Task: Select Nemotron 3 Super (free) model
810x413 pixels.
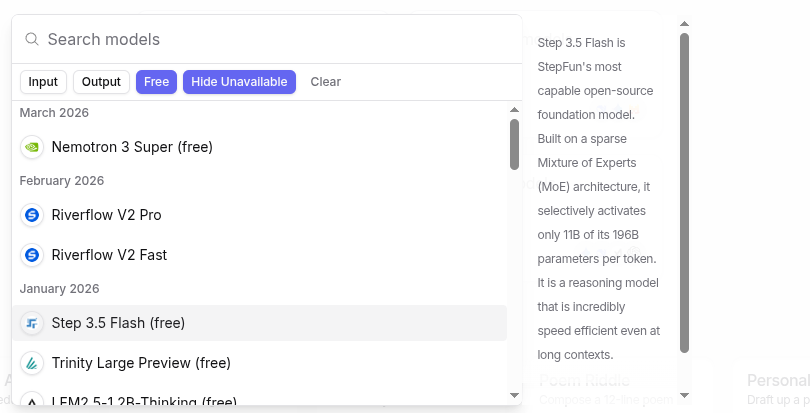Action: pos(132,147)
